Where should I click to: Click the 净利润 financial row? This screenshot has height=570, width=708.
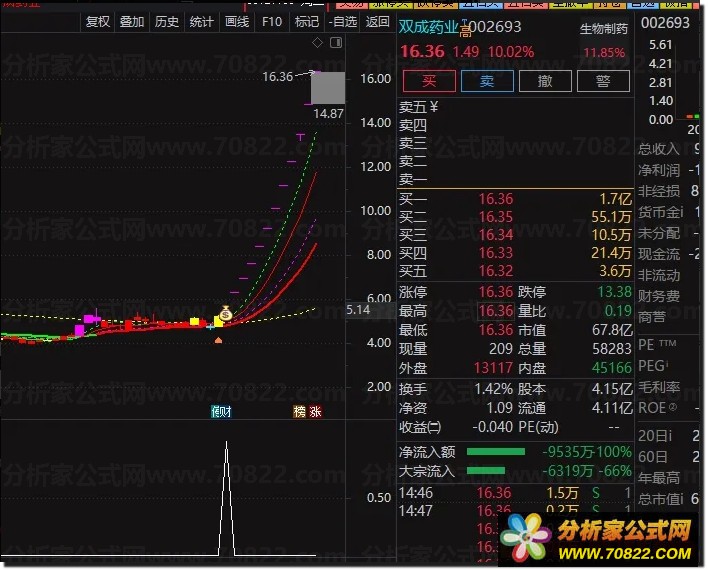668,170
